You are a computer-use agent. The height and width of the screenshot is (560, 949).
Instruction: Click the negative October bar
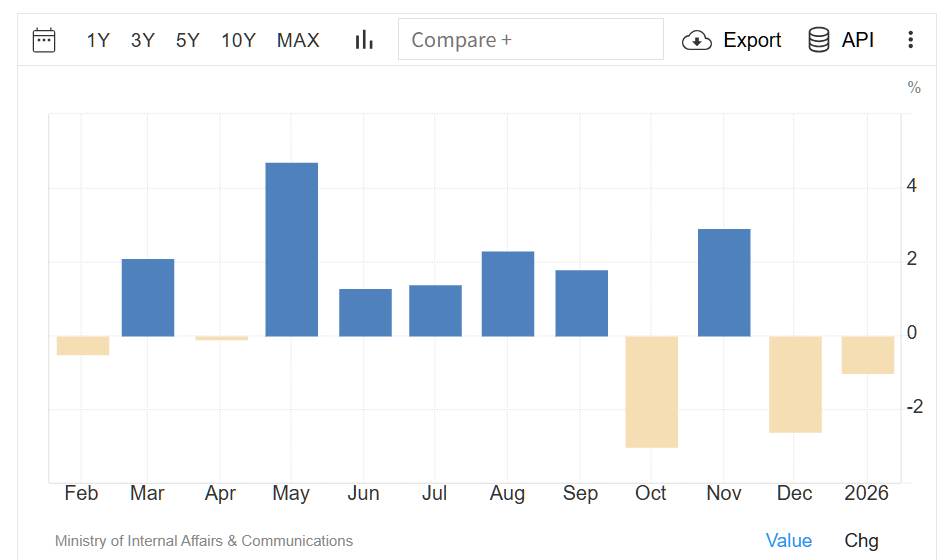pyautogui.click(x=652, y=391)
